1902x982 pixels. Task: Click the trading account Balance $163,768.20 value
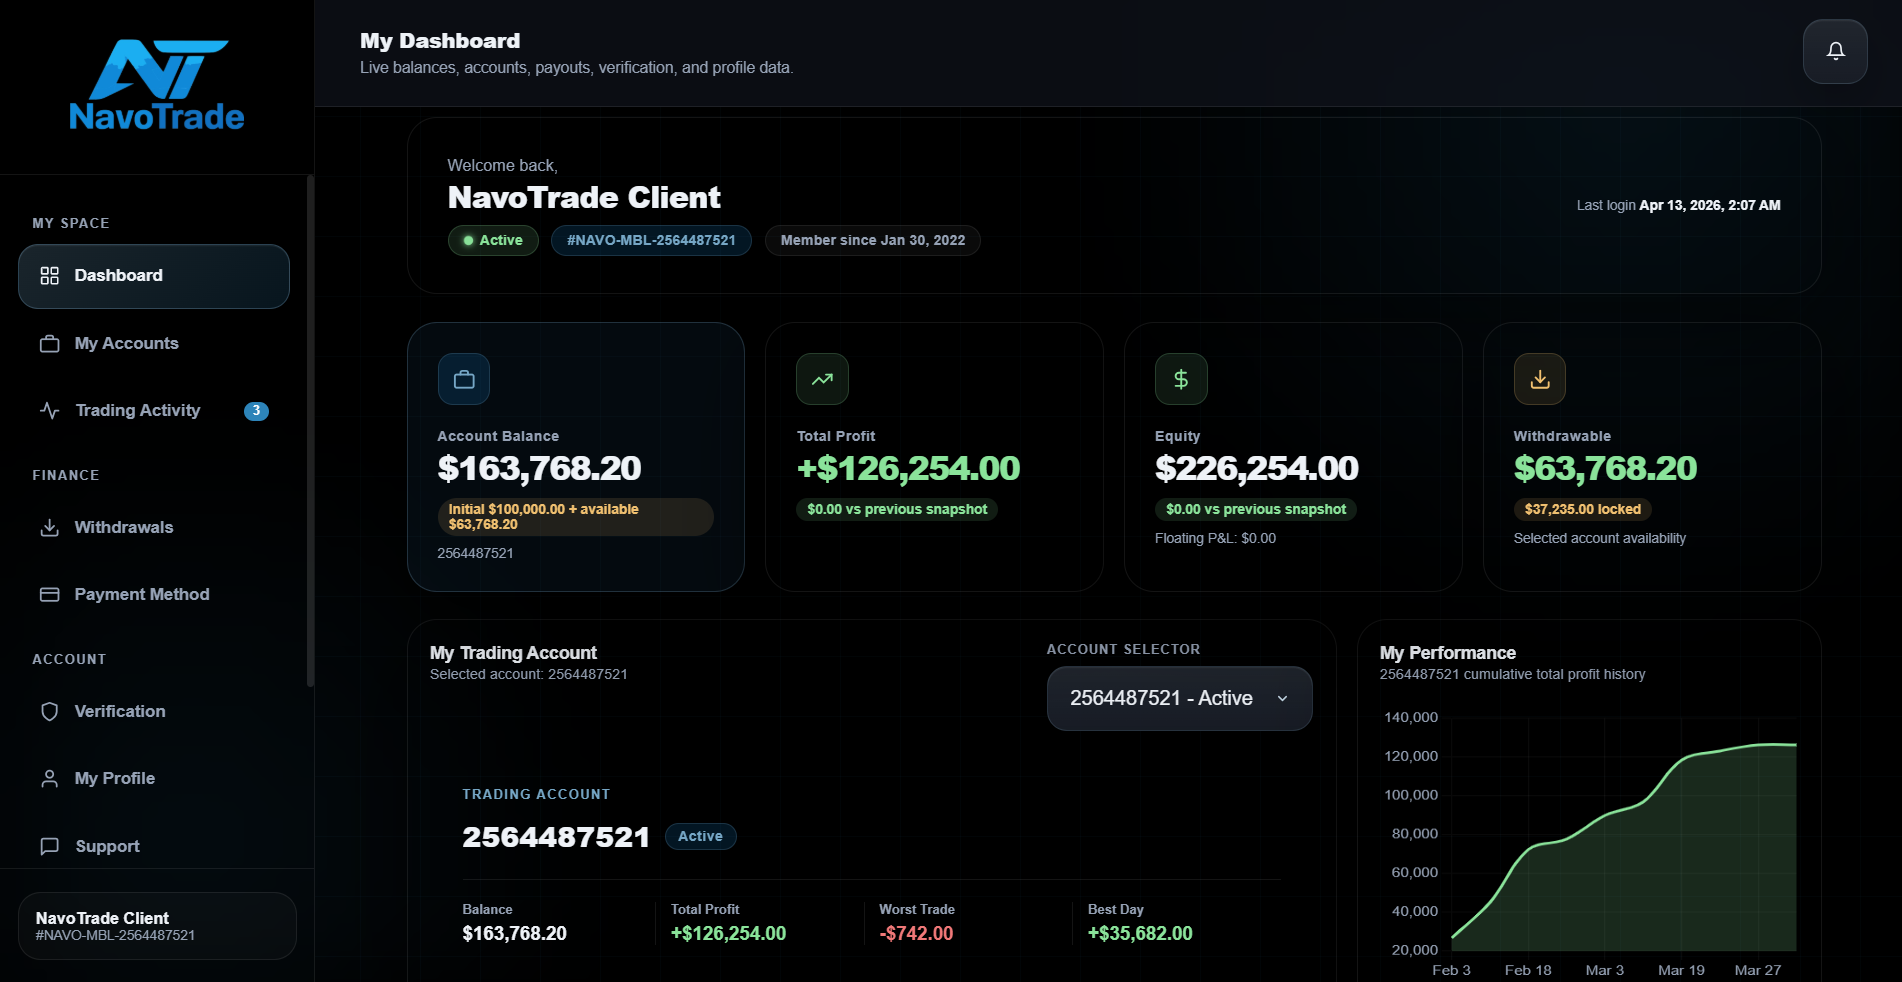point(514,934)
